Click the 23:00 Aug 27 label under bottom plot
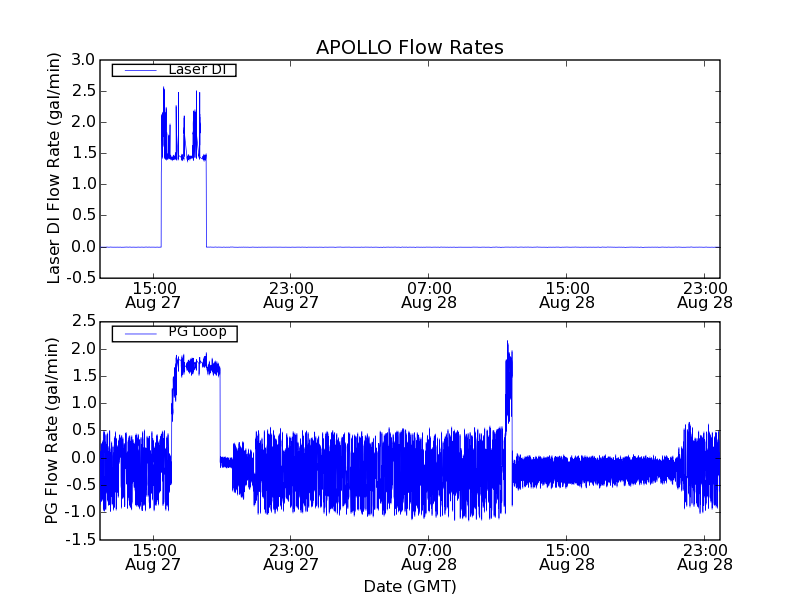This screenshot has height=600, width=800. pyautogui.click(x=291, y=557)
